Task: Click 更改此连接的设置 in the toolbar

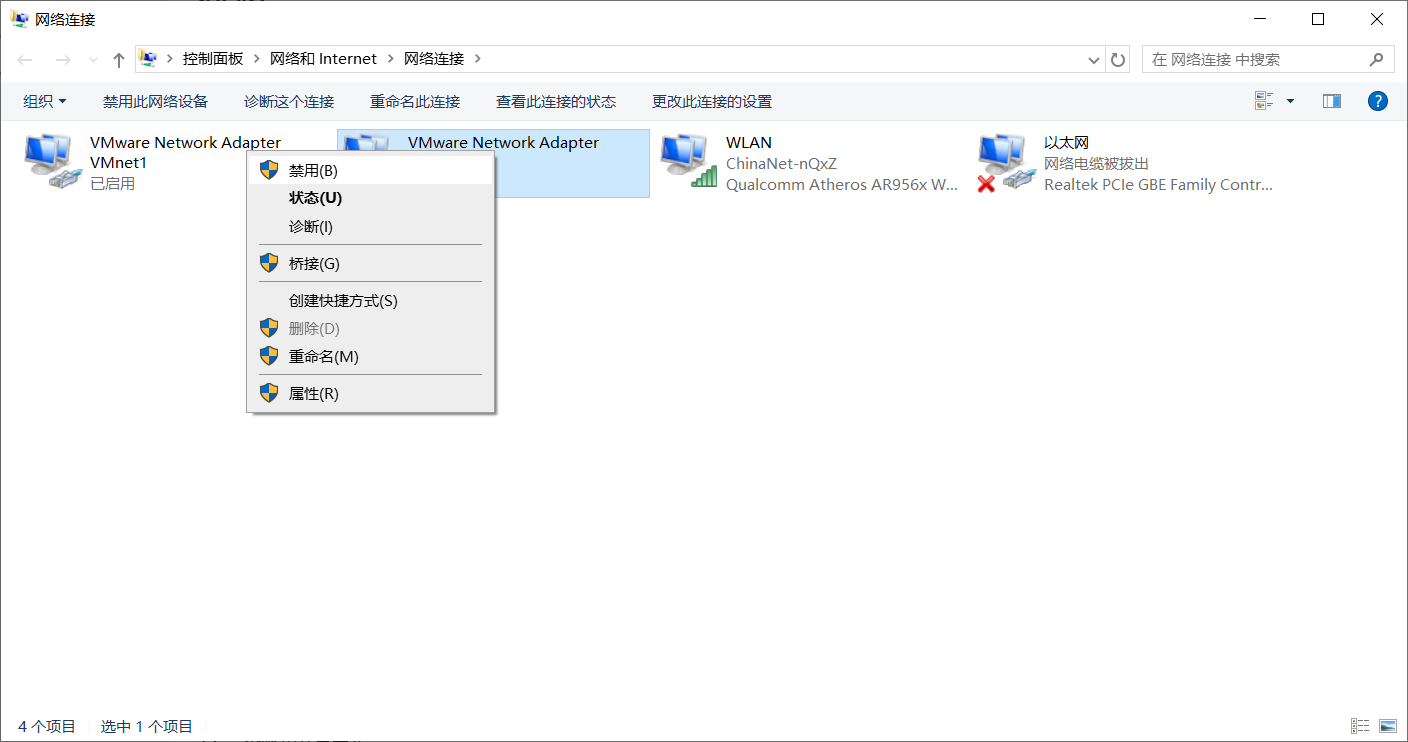Action: 712,102
